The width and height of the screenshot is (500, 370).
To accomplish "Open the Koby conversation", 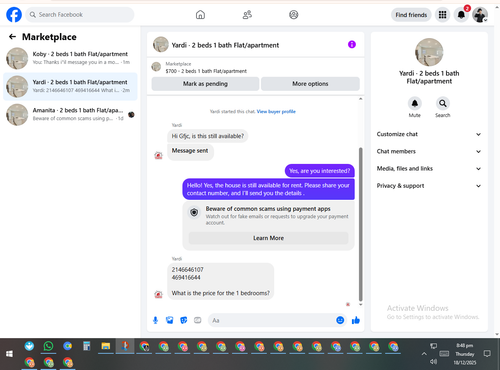I will (70, 58).
